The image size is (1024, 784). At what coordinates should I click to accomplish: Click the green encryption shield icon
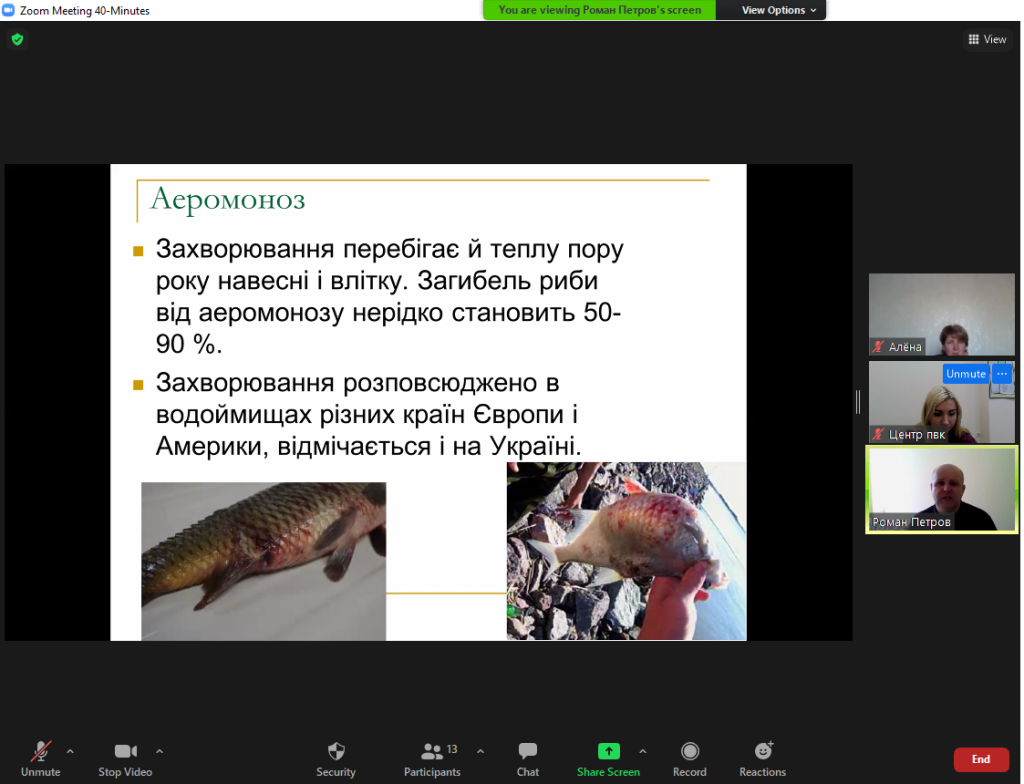[x=17, y=40]
